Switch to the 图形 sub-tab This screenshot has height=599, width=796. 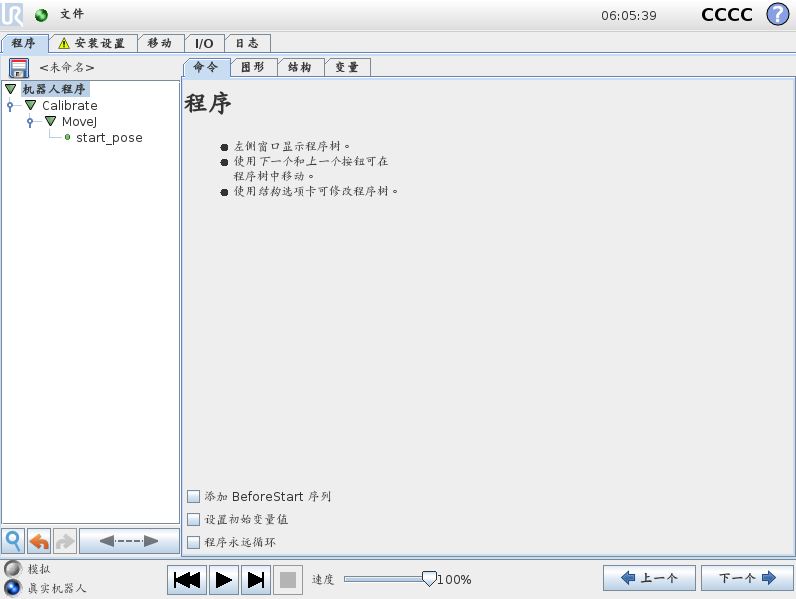click(x=253, y=67)
